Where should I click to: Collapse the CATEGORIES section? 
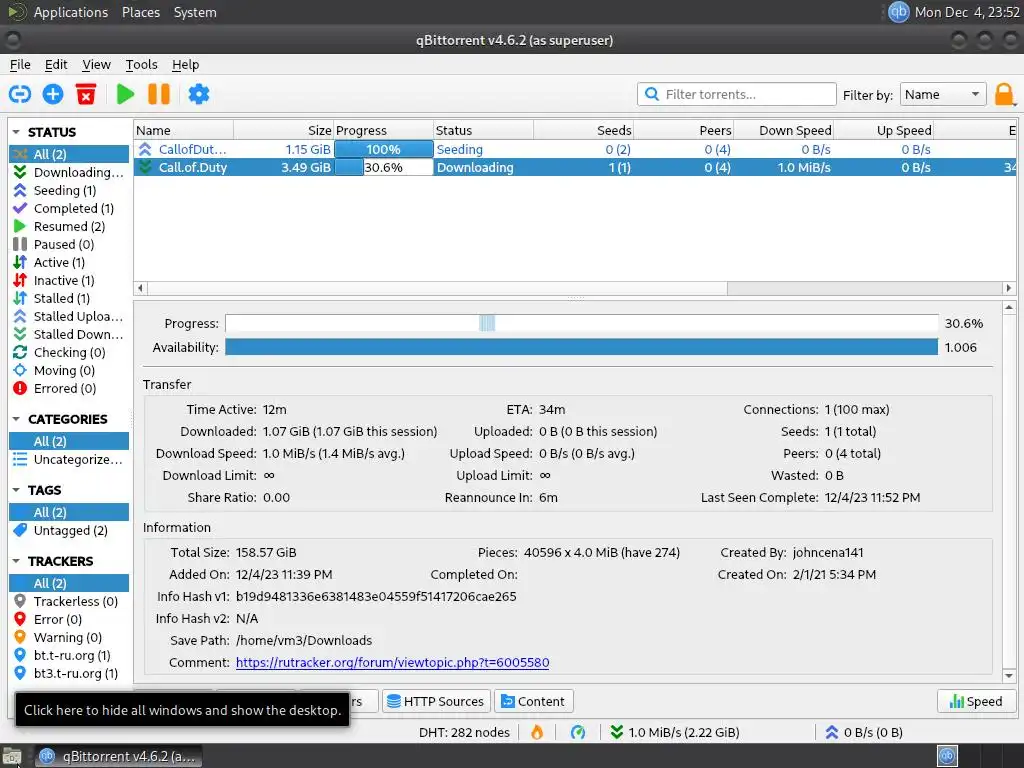click(x=16, y=419)
